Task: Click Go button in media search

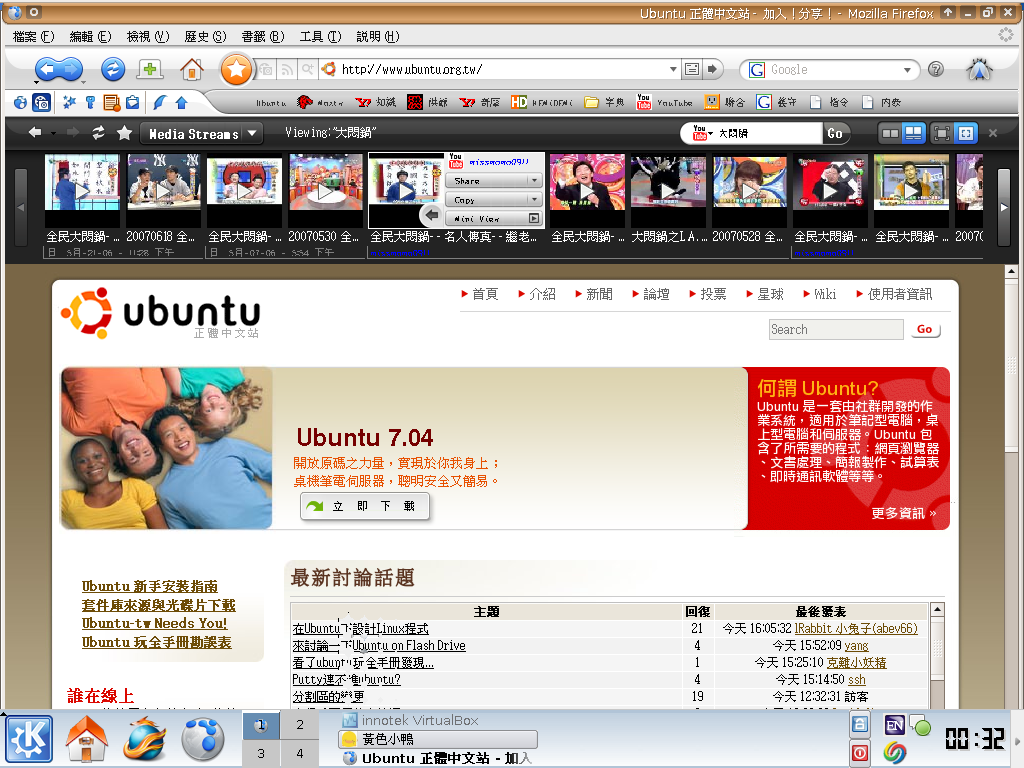Action: click(x=835, y=133)
